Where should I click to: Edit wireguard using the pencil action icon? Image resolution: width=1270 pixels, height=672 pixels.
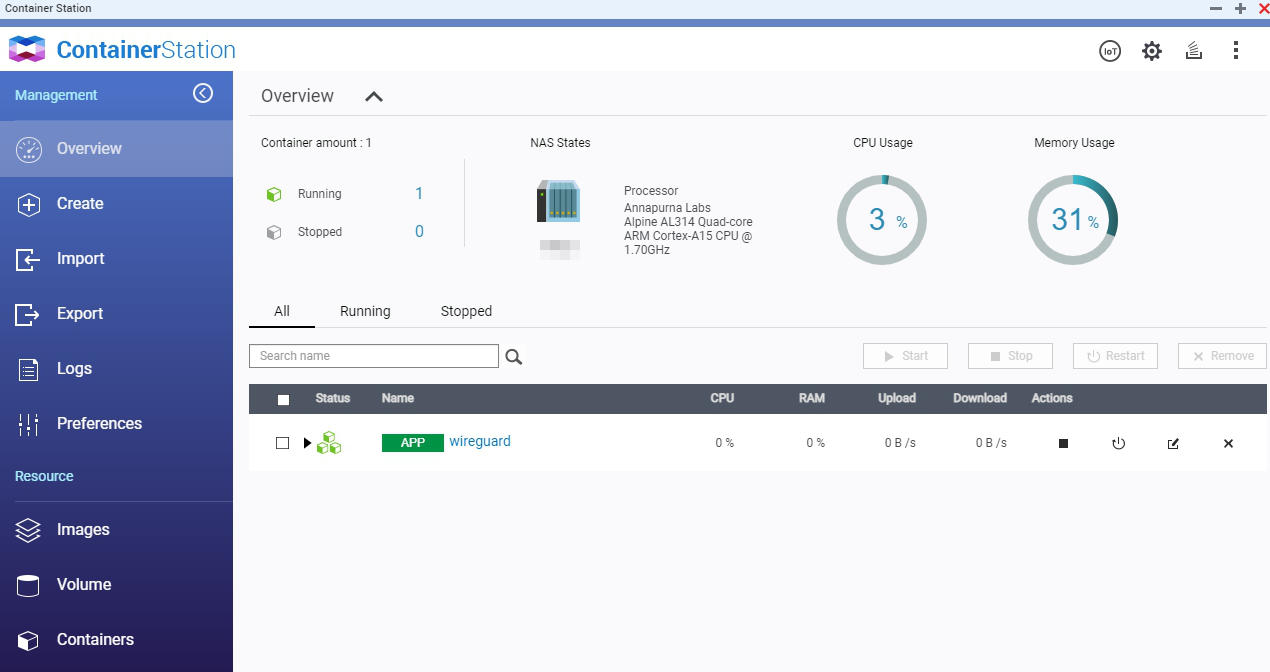tap(1173, 443)
